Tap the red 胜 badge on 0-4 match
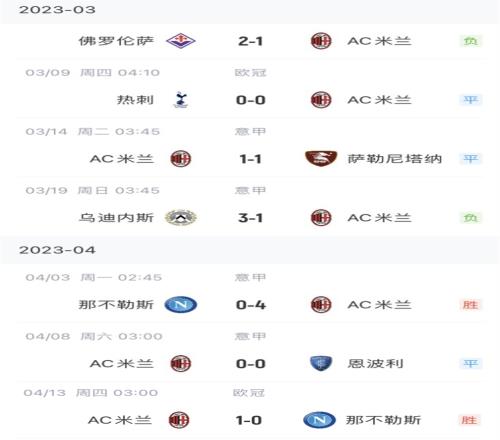 click(x=471, y=305)
